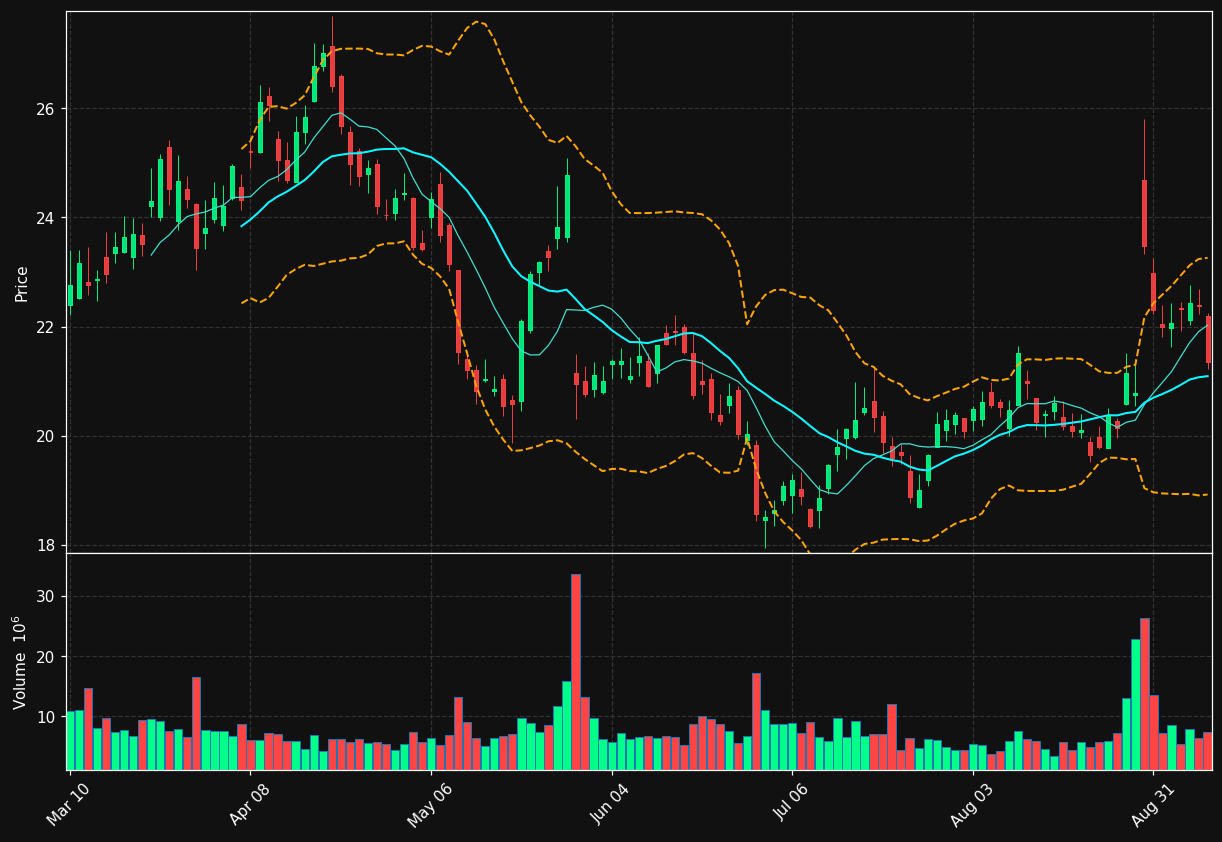Image resolution: width=1222 pixels, height=842 pixels.
Task: Click the May 06 date label
Action: click(x=429, y=803)
